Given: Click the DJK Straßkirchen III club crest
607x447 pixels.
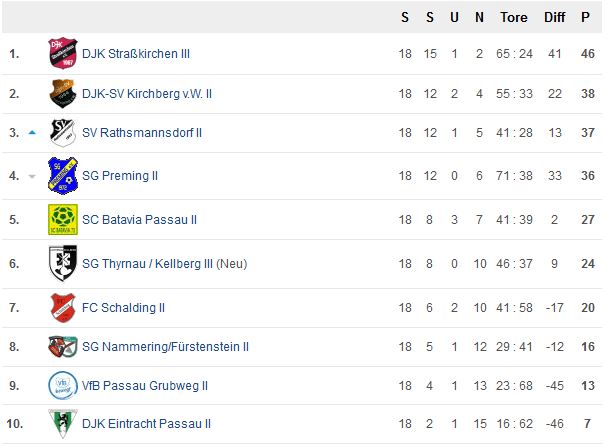Looking at the screenshot, I should [63, 53].
